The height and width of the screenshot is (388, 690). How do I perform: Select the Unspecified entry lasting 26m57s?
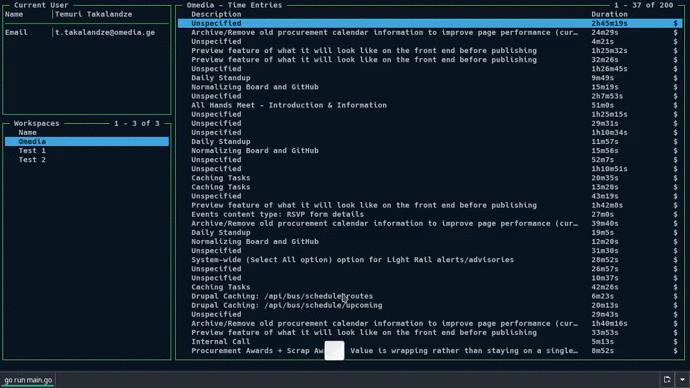click(430, 269)
